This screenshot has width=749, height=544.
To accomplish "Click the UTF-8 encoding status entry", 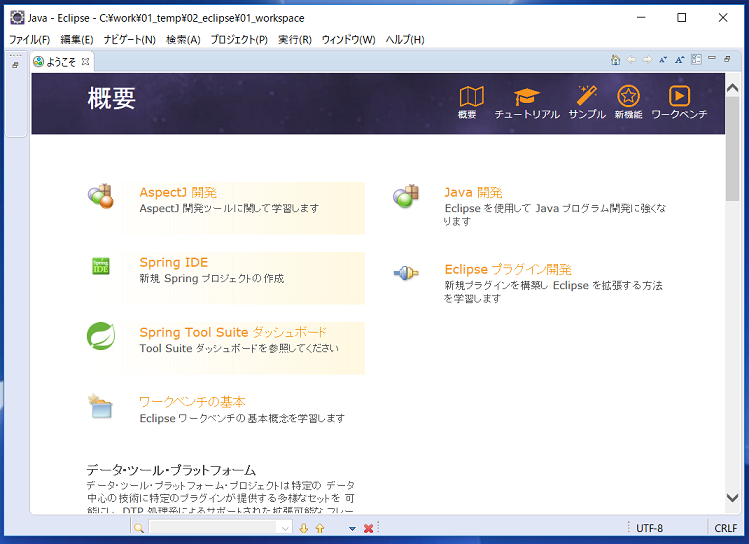I will pyautogui.click(x=649, y=528).
